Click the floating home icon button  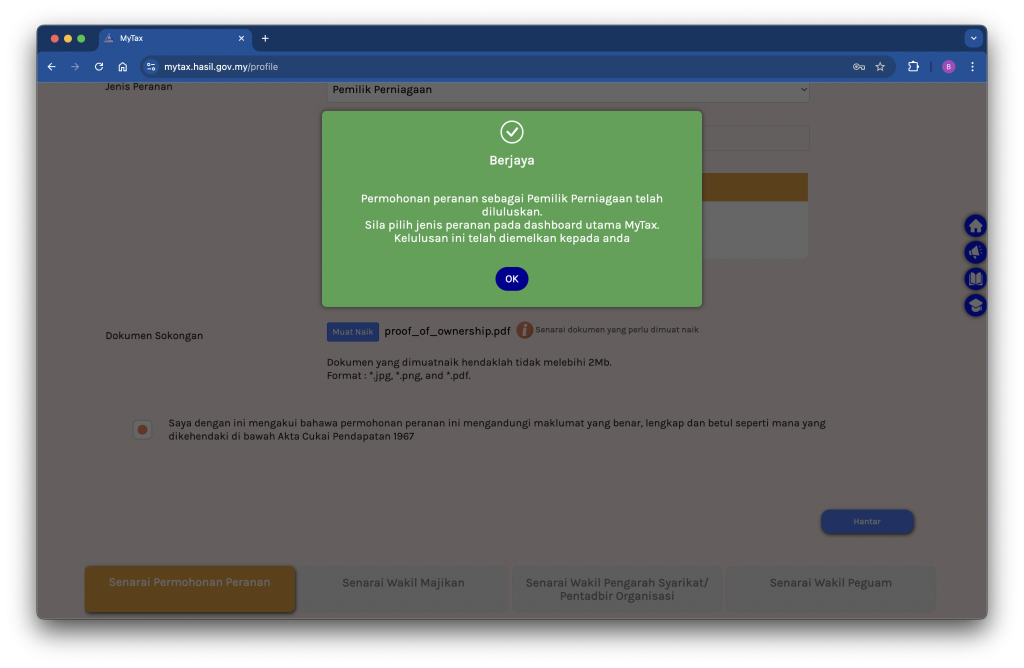click(x=975, y=226)
